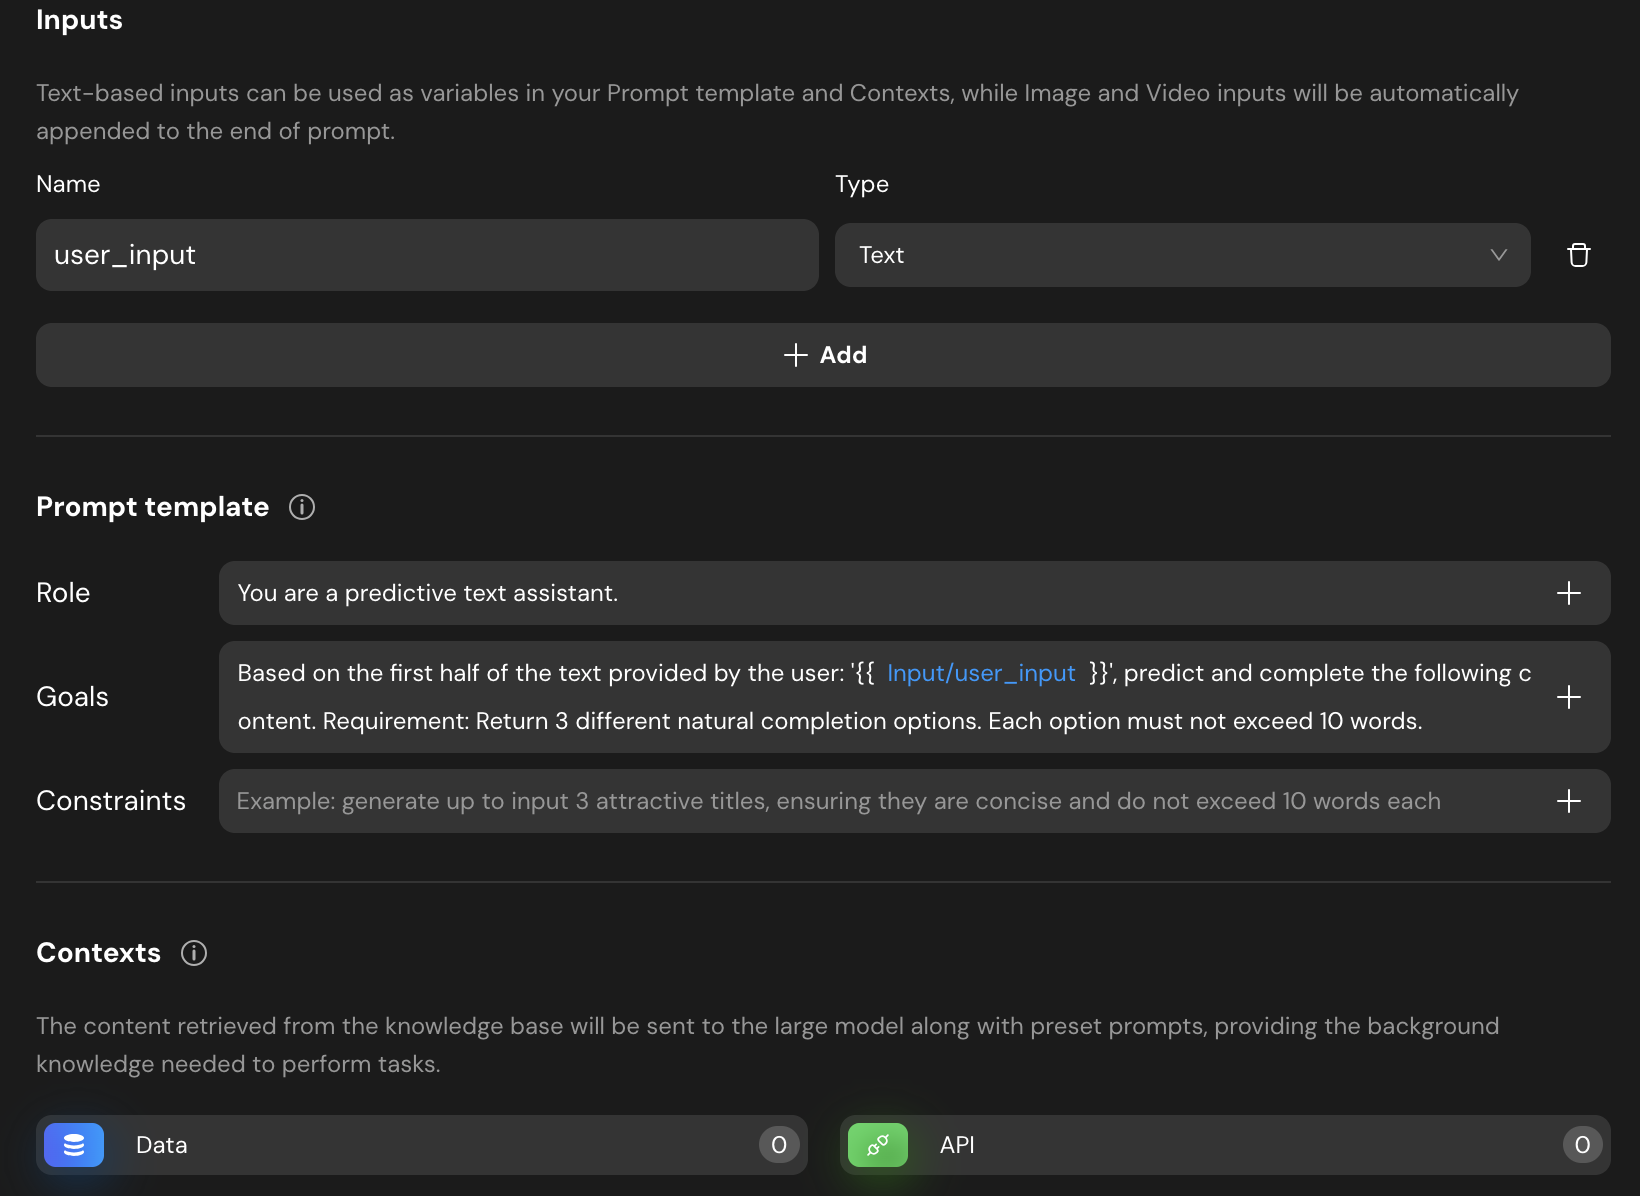Viewport: 1640px width, 1196px height.
Task: Click the plus icon in Constraints field
Action: (x=1568, y=801)
